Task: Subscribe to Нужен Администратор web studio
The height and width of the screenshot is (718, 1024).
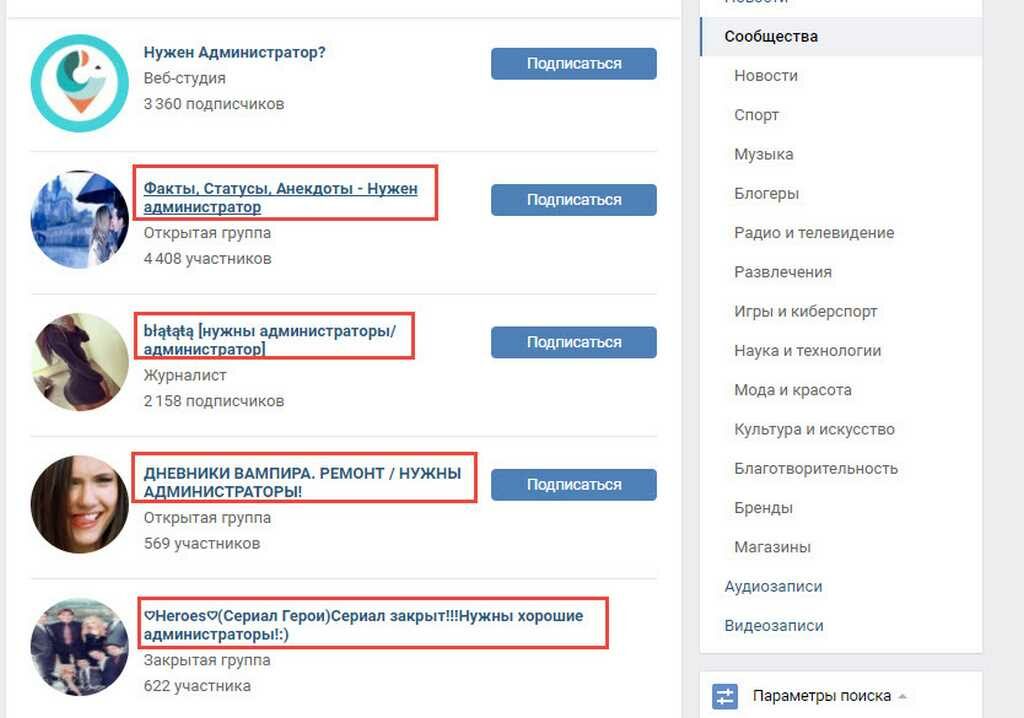Action: [x=573, y=63]
